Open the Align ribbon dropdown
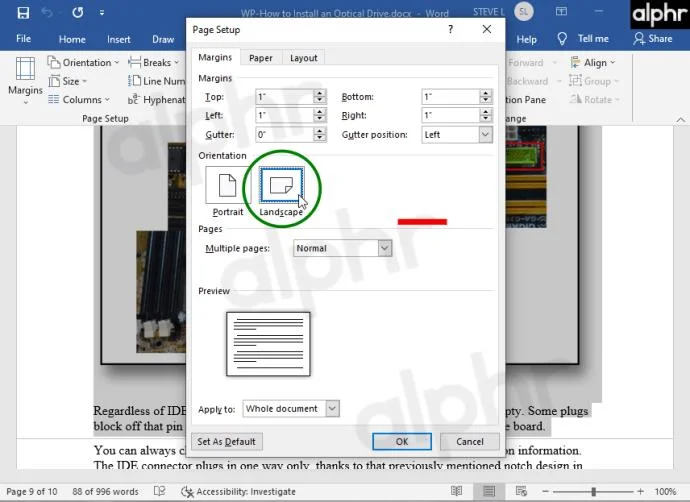690x502 pixels. tap(593, 62)
